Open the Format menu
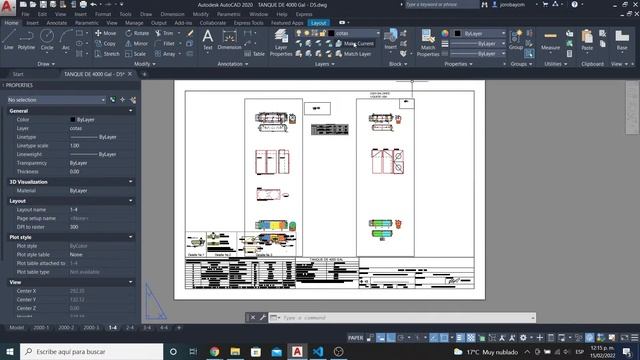This screenshot has height=360, width=640. point(103,14)
